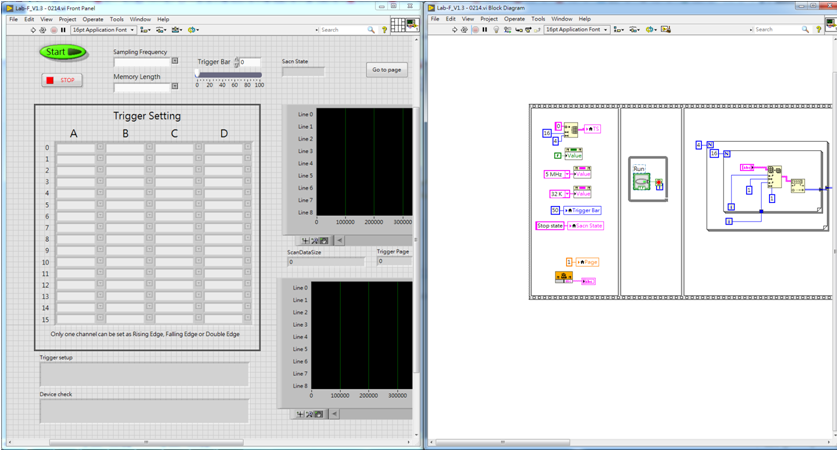Click Run Continuously in Block Diagram toolbar
The image size is (838, 451).
click(464, 29)
